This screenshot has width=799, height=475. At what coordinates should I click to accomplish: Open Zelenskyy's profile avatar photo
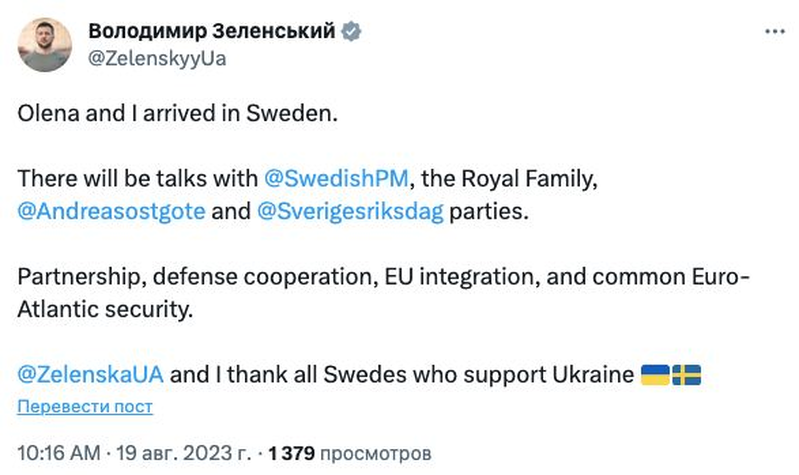pos(45,44)
